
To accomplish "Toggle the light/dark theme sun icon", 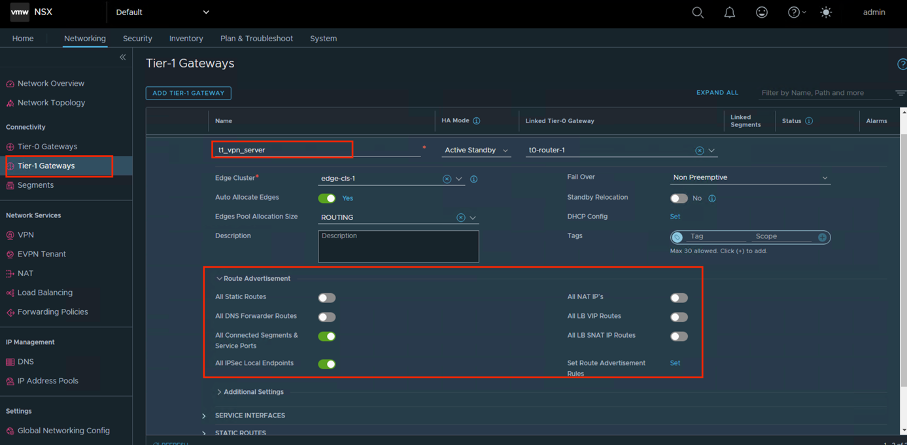I will [x=825, y=12].
